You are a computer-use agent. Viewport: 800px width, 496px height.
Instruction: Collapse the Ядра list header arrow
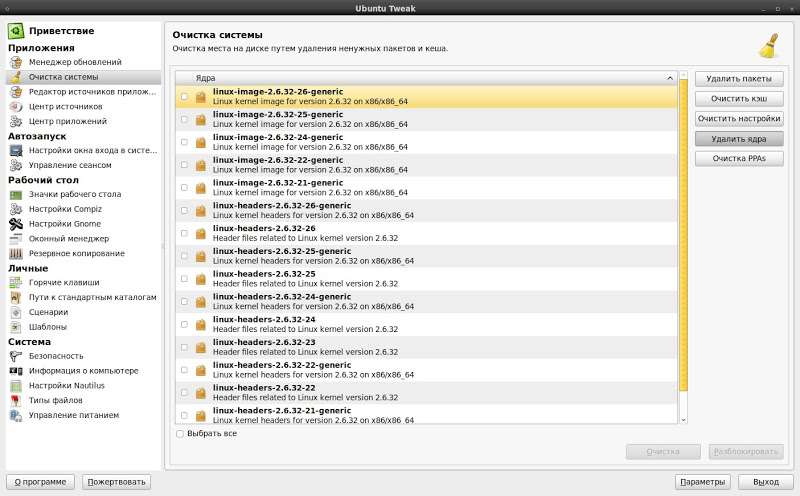coord(669,78)
